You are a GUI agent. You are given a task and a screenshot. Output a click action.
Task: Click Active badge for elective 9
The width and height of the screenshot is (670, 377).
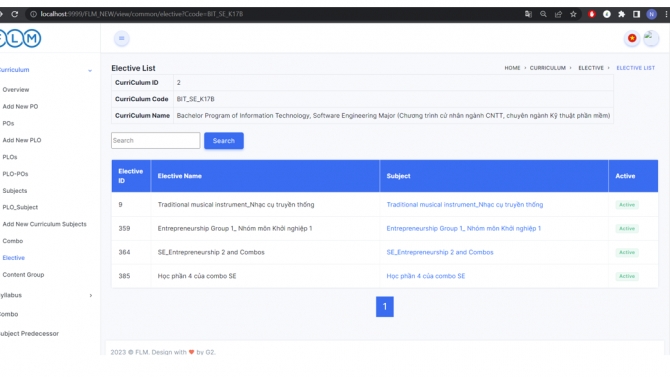click(x=627, y=205)
